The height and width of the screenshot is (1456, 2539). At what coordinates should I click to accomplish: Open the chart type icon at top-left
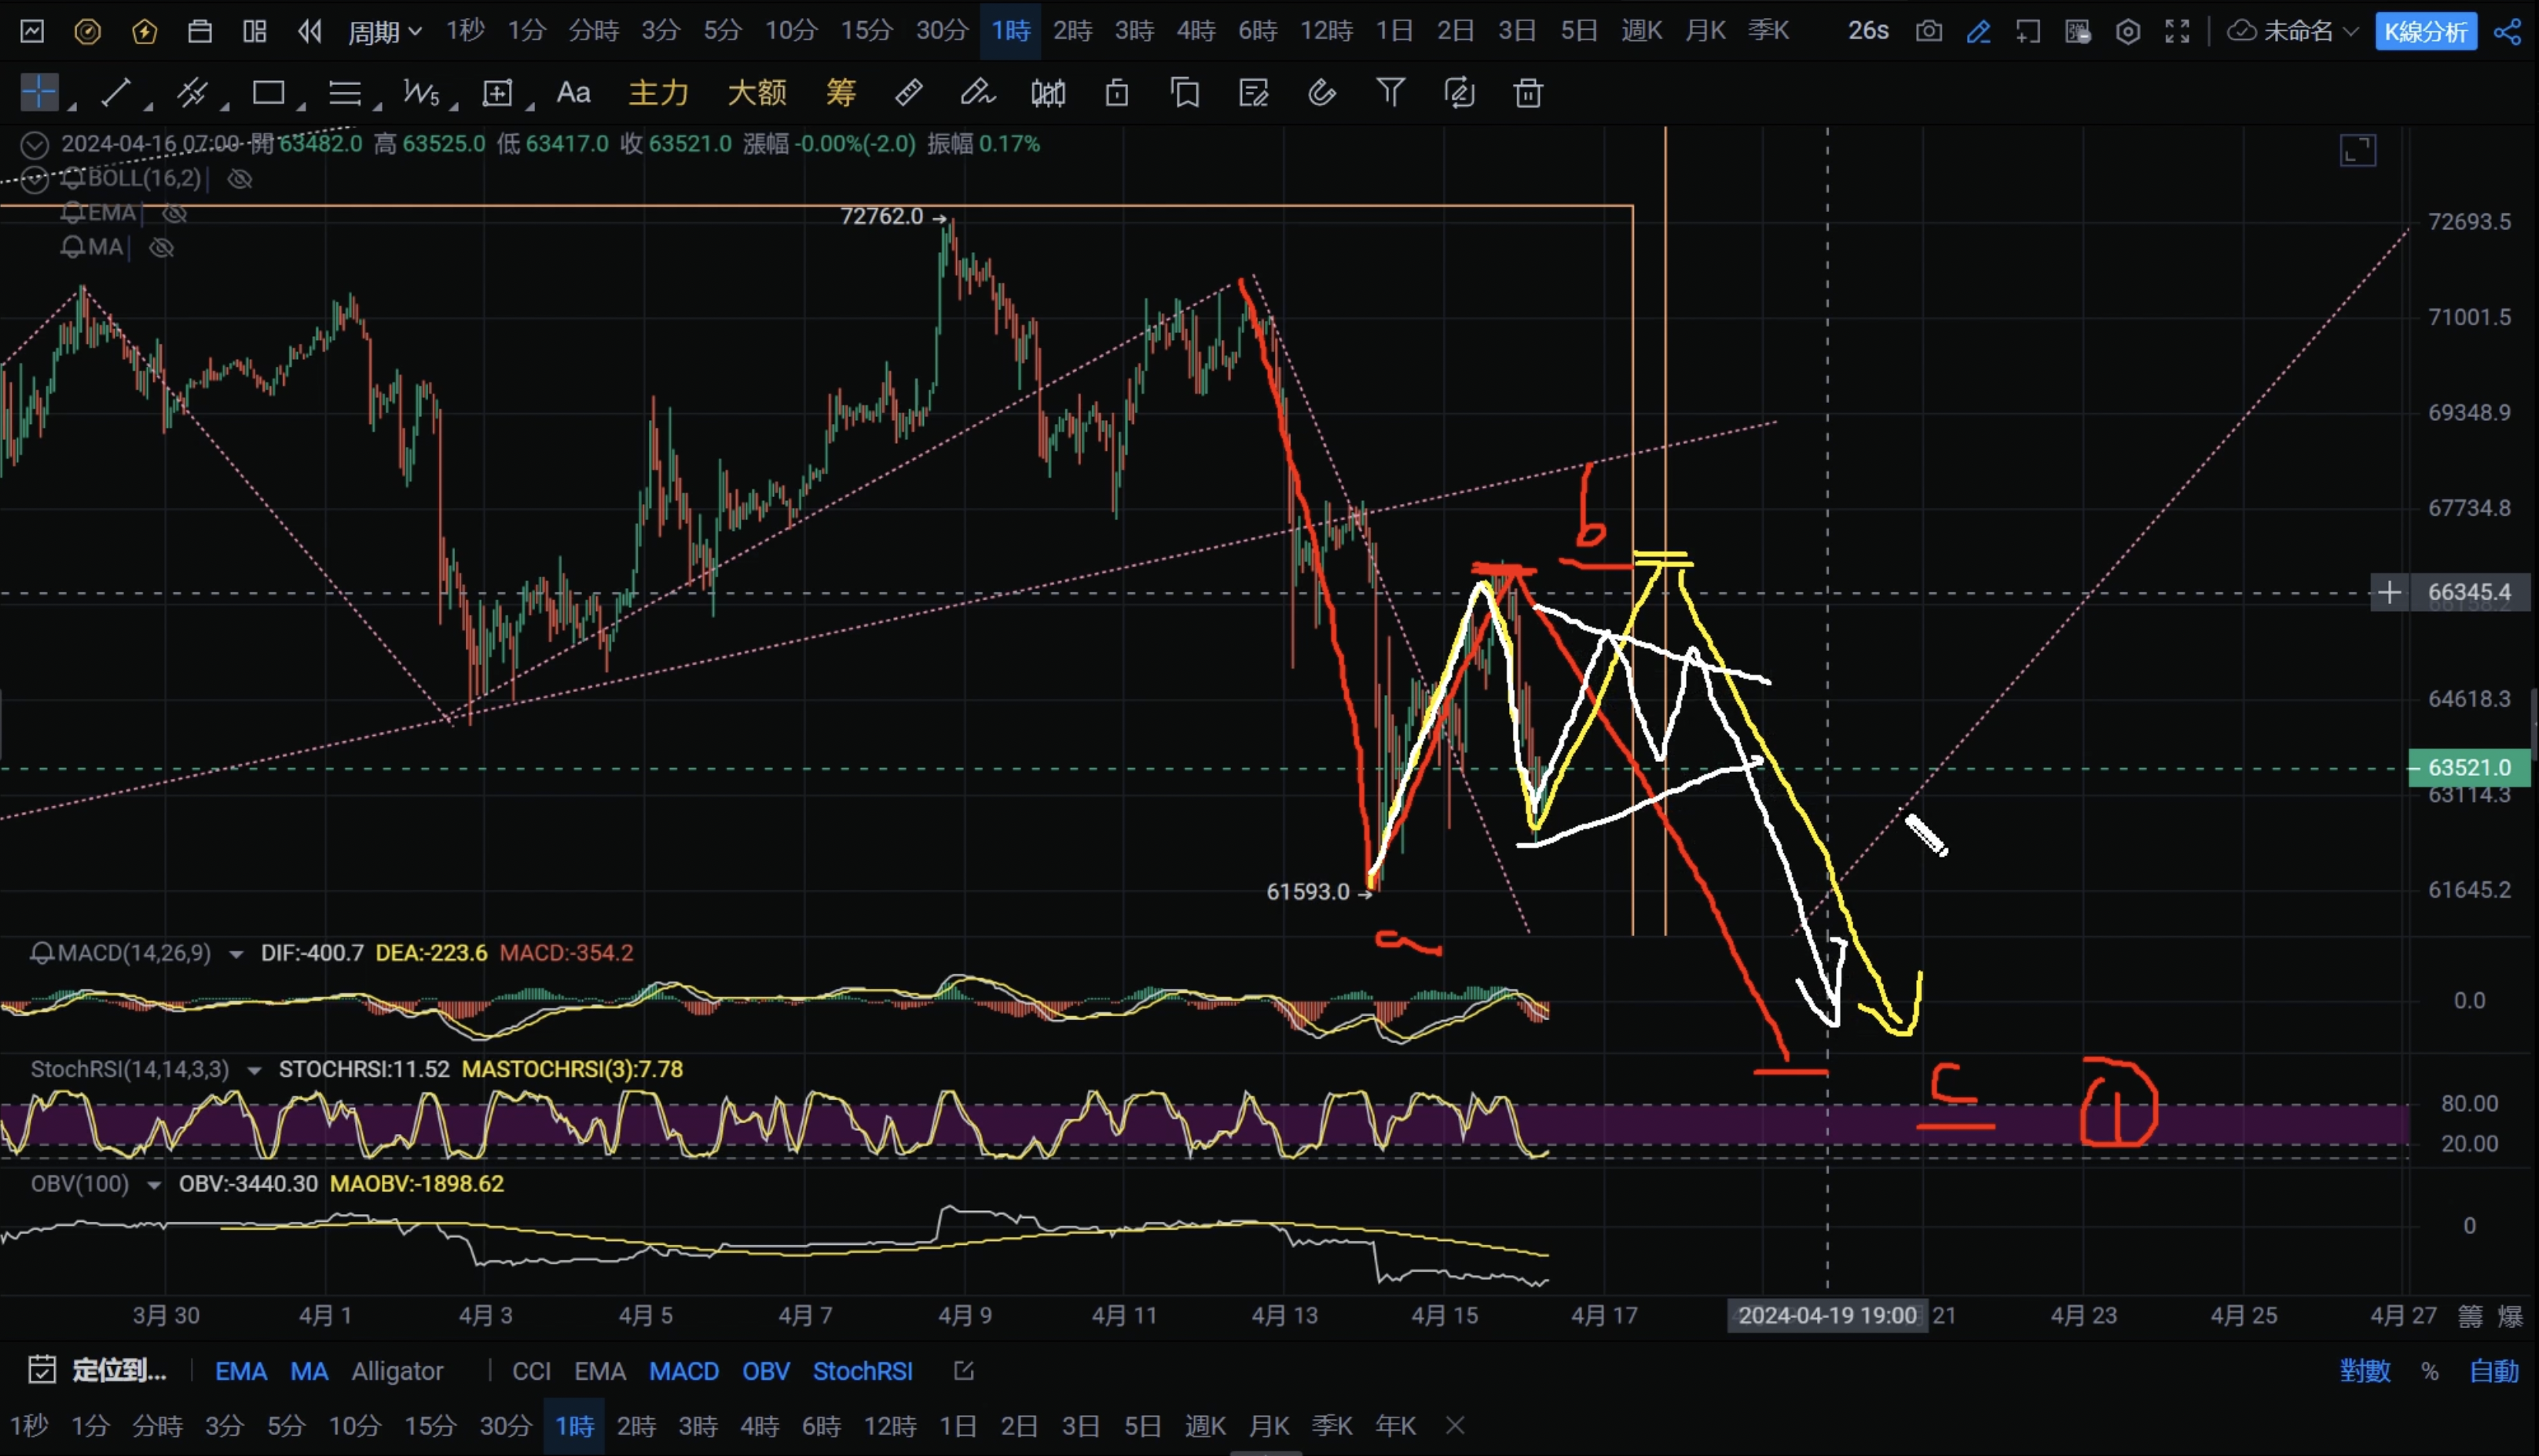pyautogui.click(x=32, y=31)
